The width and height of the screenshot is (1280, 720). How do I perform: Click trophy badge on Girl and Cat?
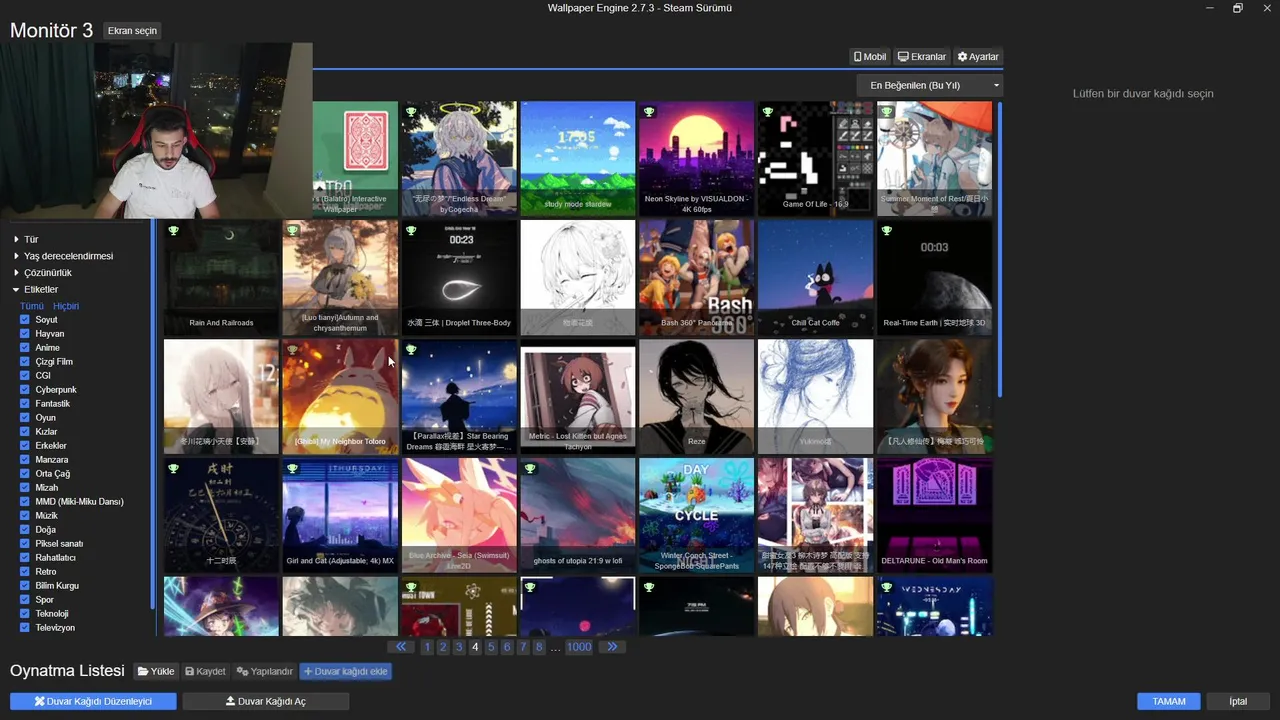click(292, 469)
